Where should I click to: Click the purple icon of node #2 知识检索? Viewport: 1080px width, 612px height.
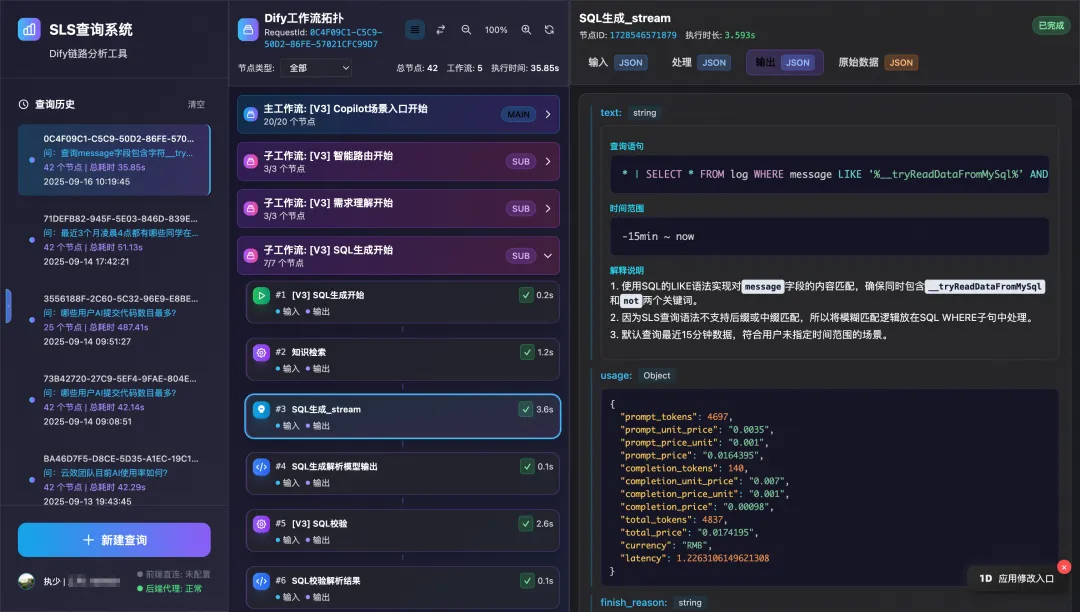click(x=261, y=353)
